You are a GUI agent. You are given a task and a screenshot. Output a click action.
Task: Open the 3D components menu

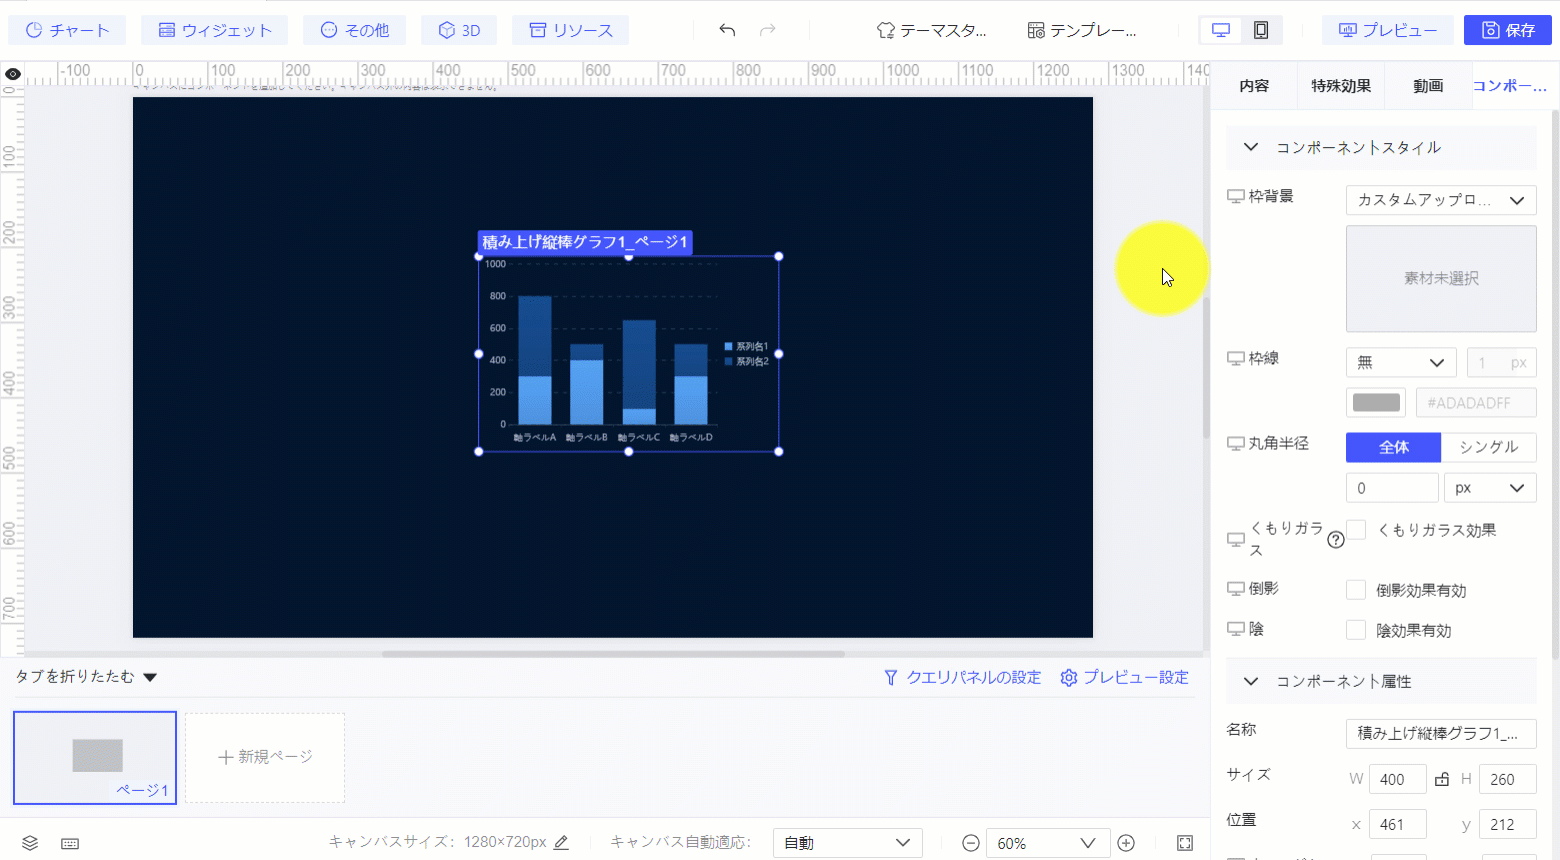[x=459, y=30]
